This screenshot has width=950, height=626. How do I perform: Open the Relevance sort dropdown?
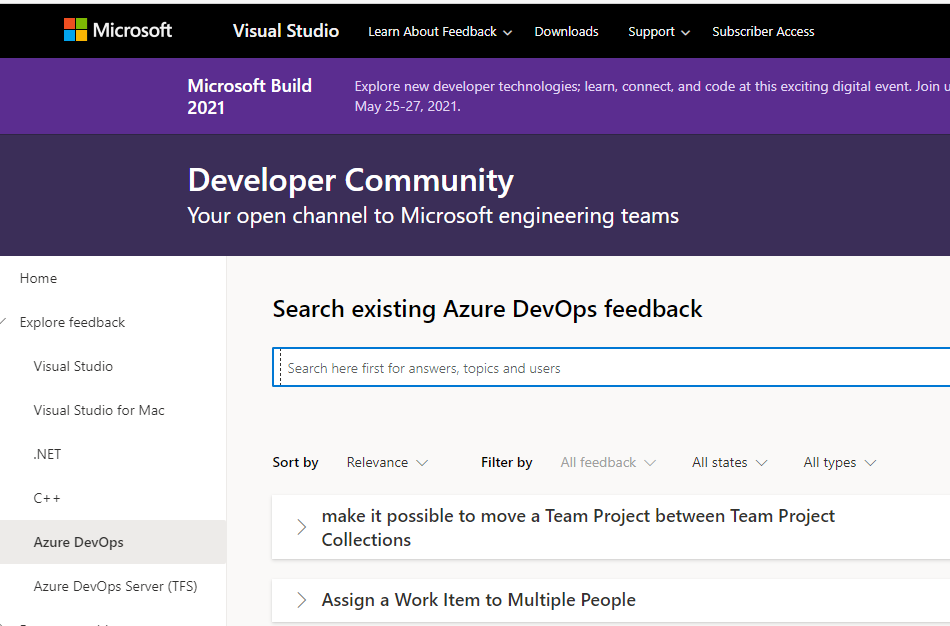[x=387, y=462]
